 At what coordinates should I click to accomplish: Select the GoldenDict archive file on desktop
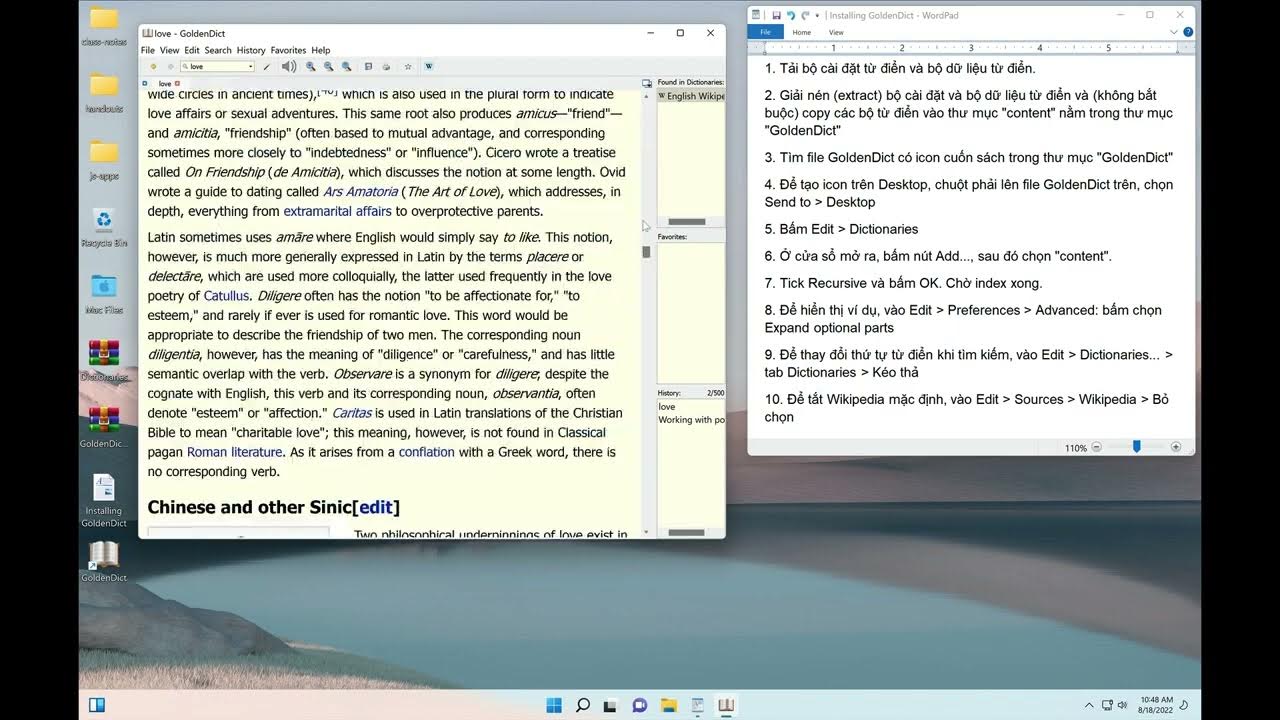(104, 427)
